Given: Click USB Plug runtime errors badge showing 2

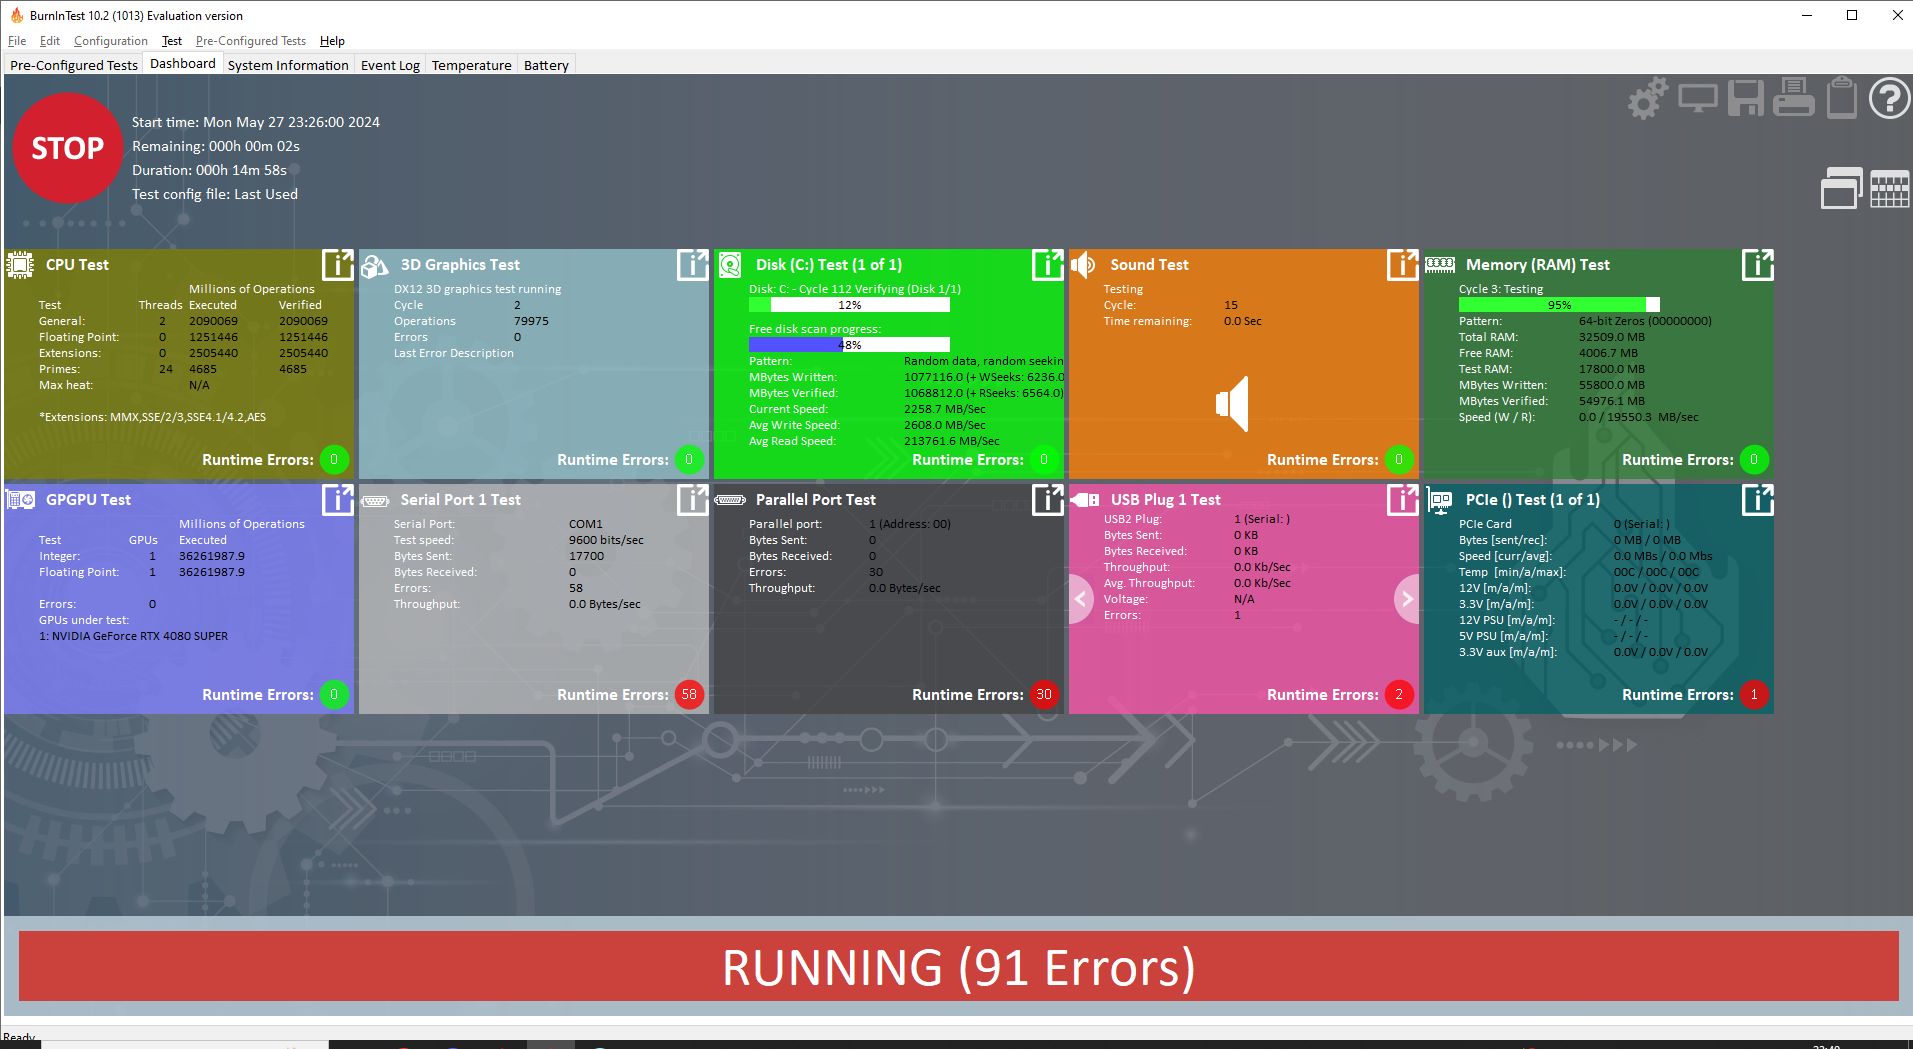Looking at the screenshot, I should [1399, 695].
